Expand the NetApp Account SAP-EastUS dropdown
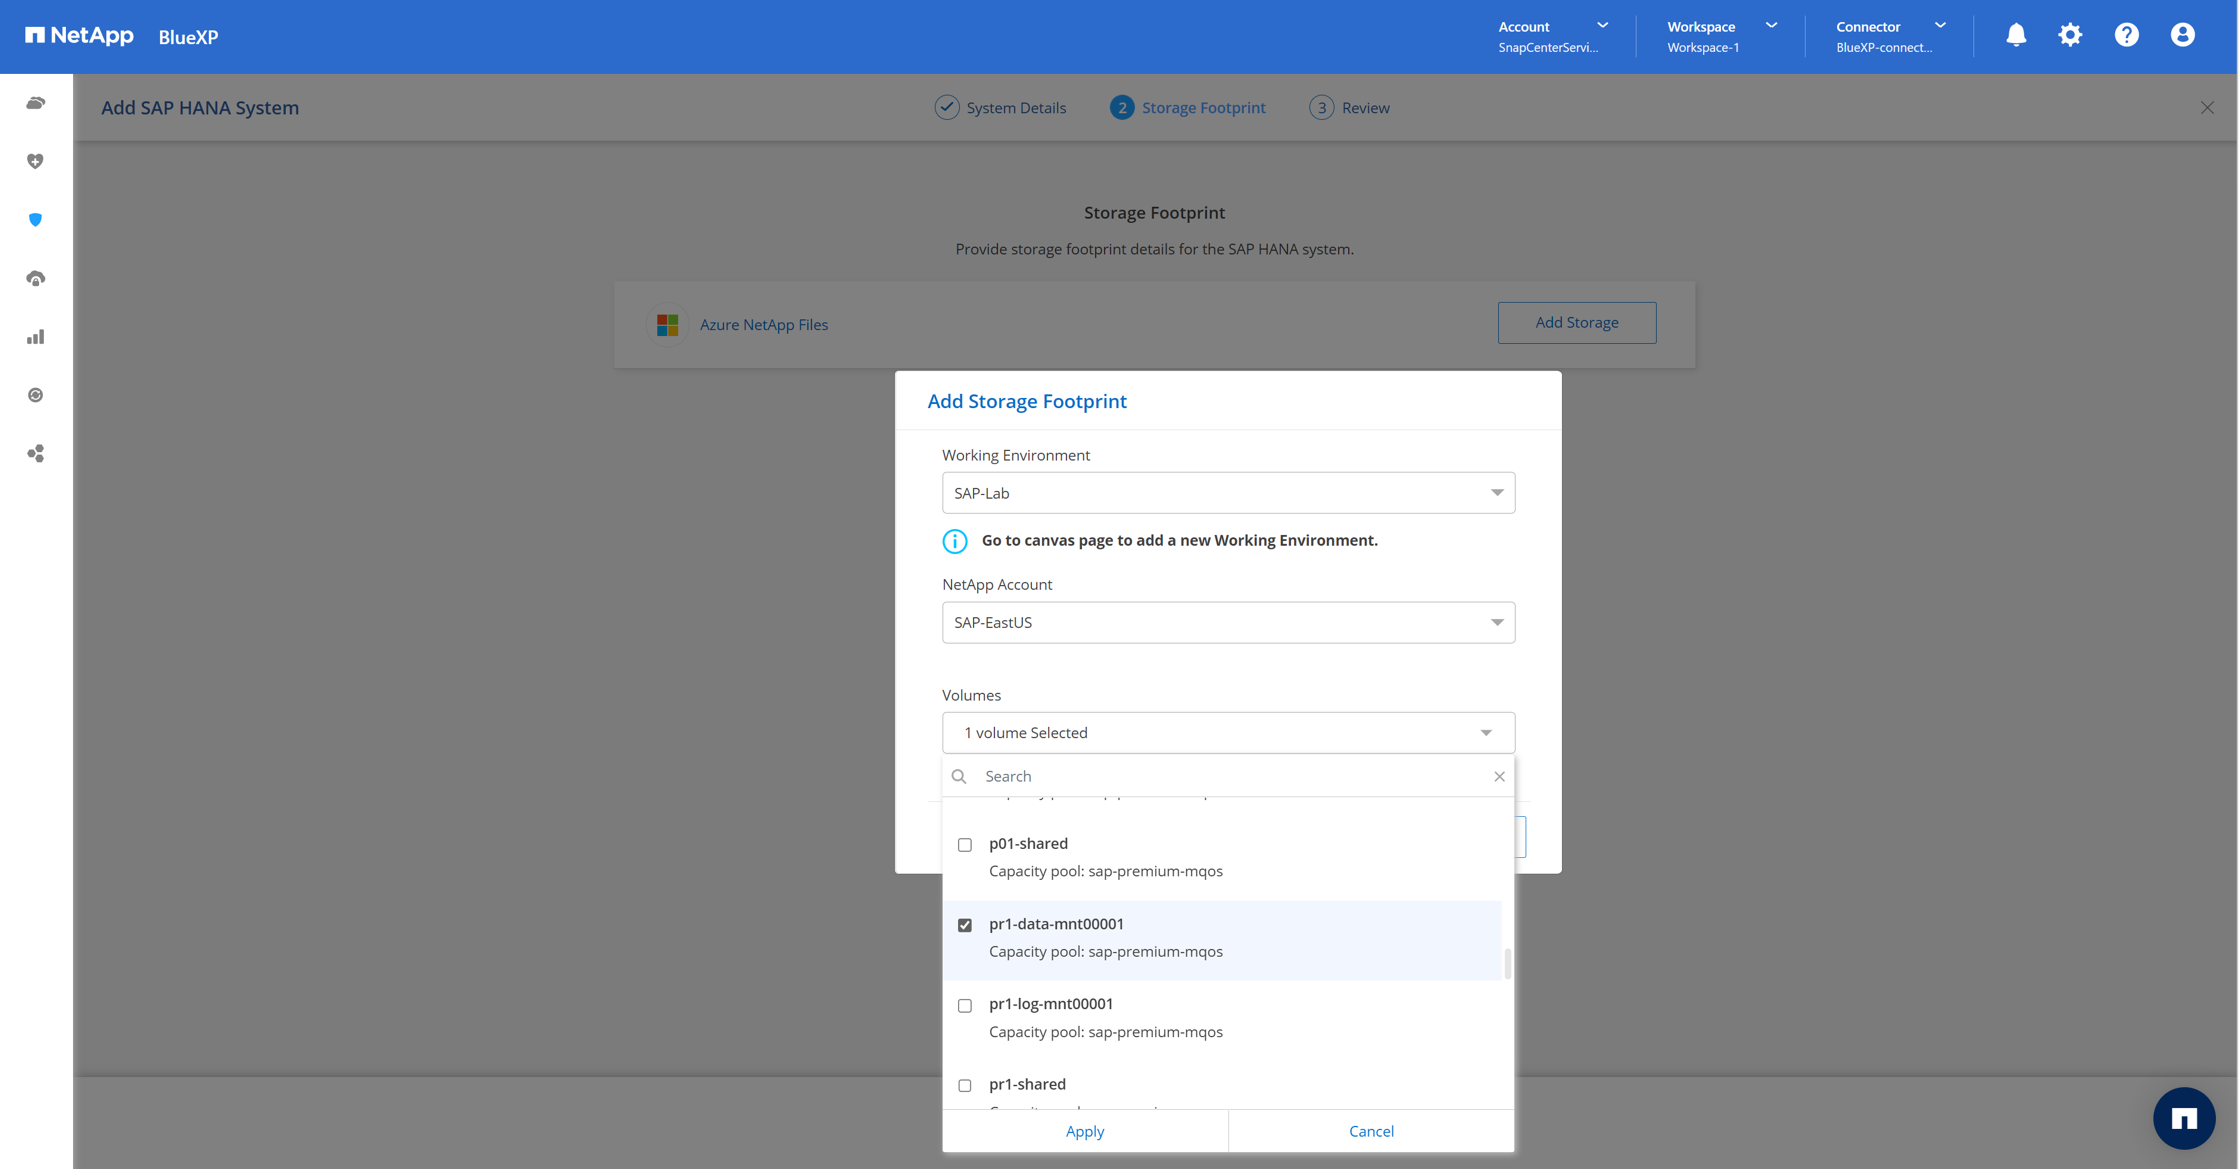The height and width of the screenshot is (1169, 2239). pos(1227,622)
